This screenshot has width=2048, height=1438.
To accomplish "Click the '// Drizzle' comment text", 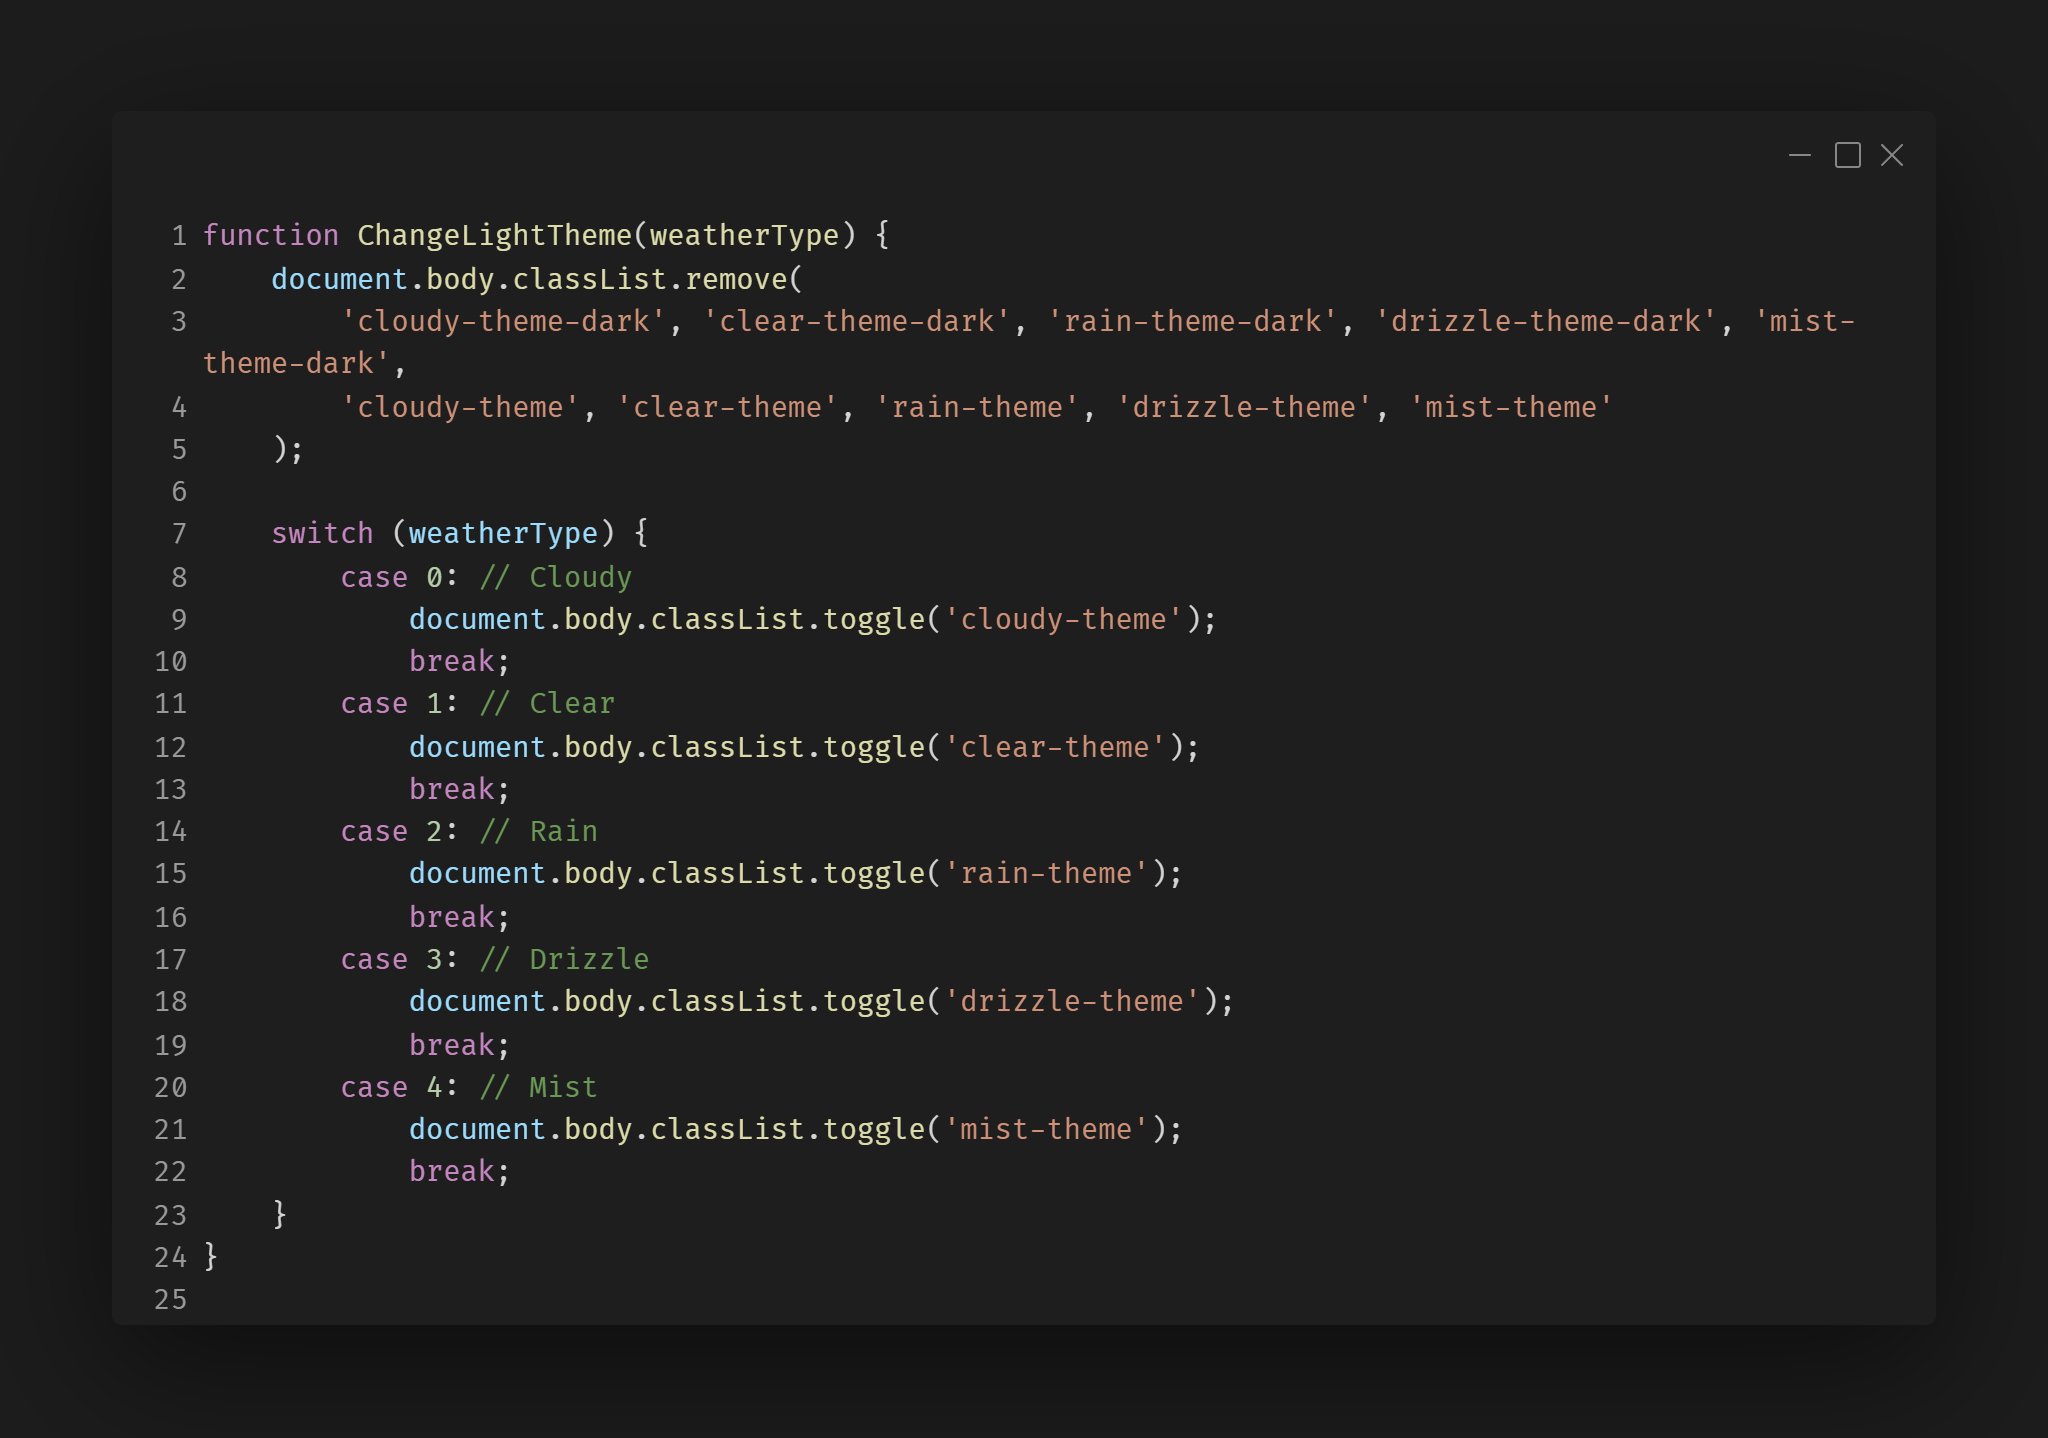I will tap(564, 960).
